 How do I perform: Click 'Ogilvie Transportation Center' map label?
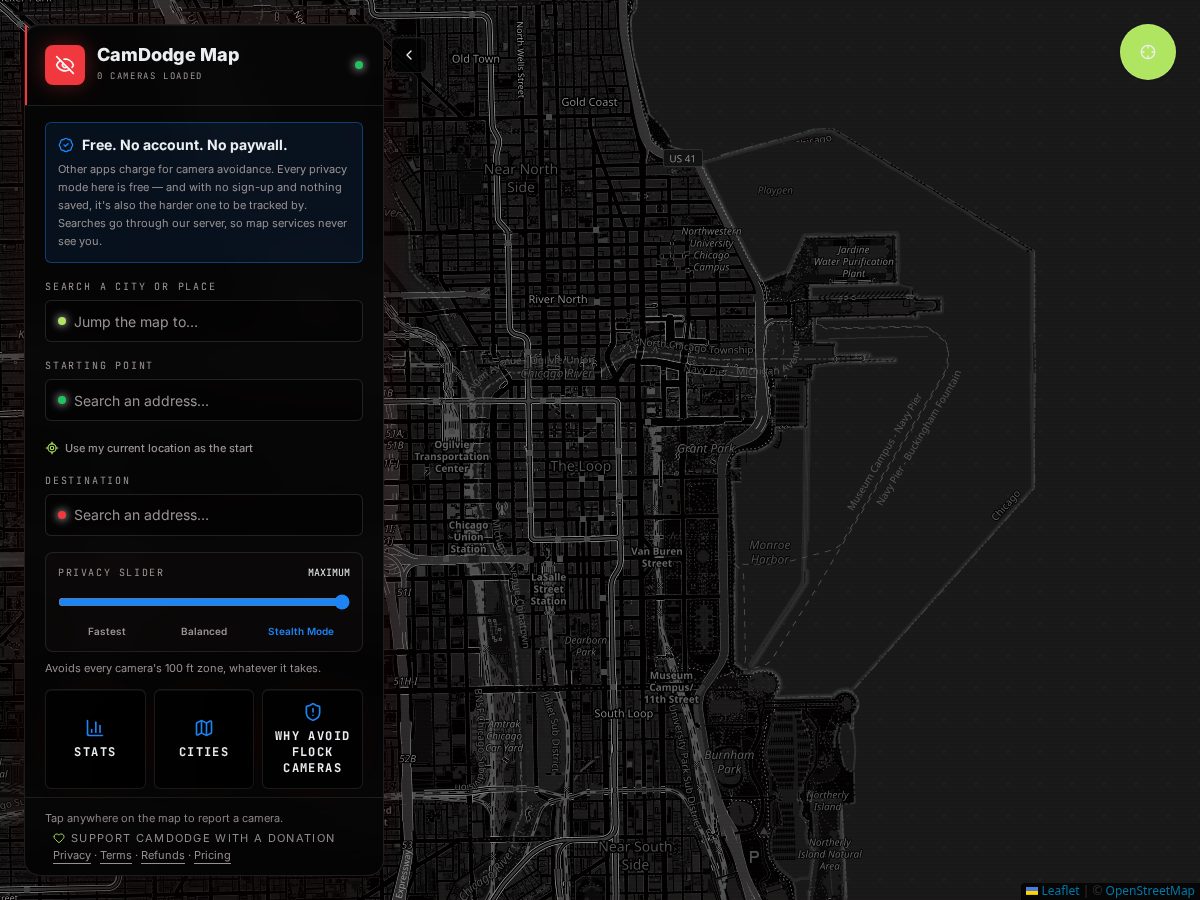pyautogui.click(x=451, y=456)
